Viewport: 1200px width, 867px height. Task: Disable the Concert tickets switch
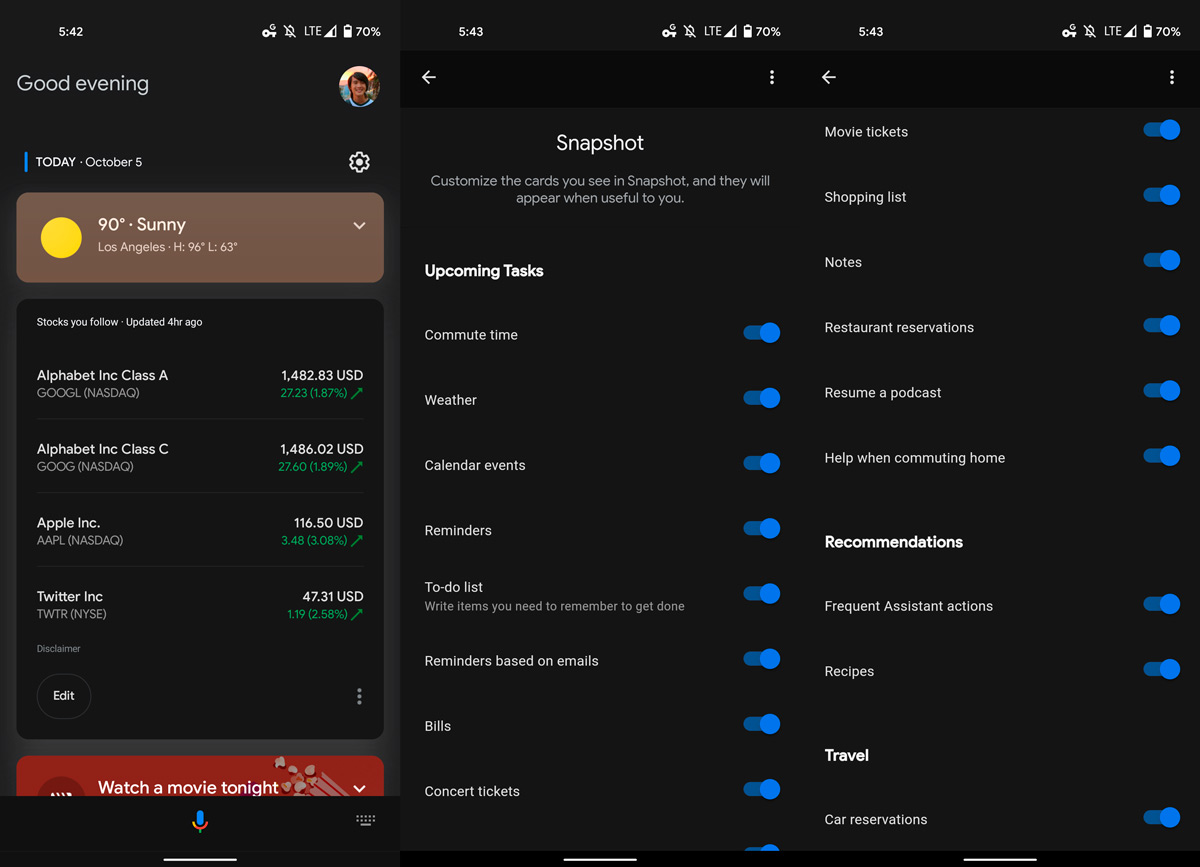point(762,789)
